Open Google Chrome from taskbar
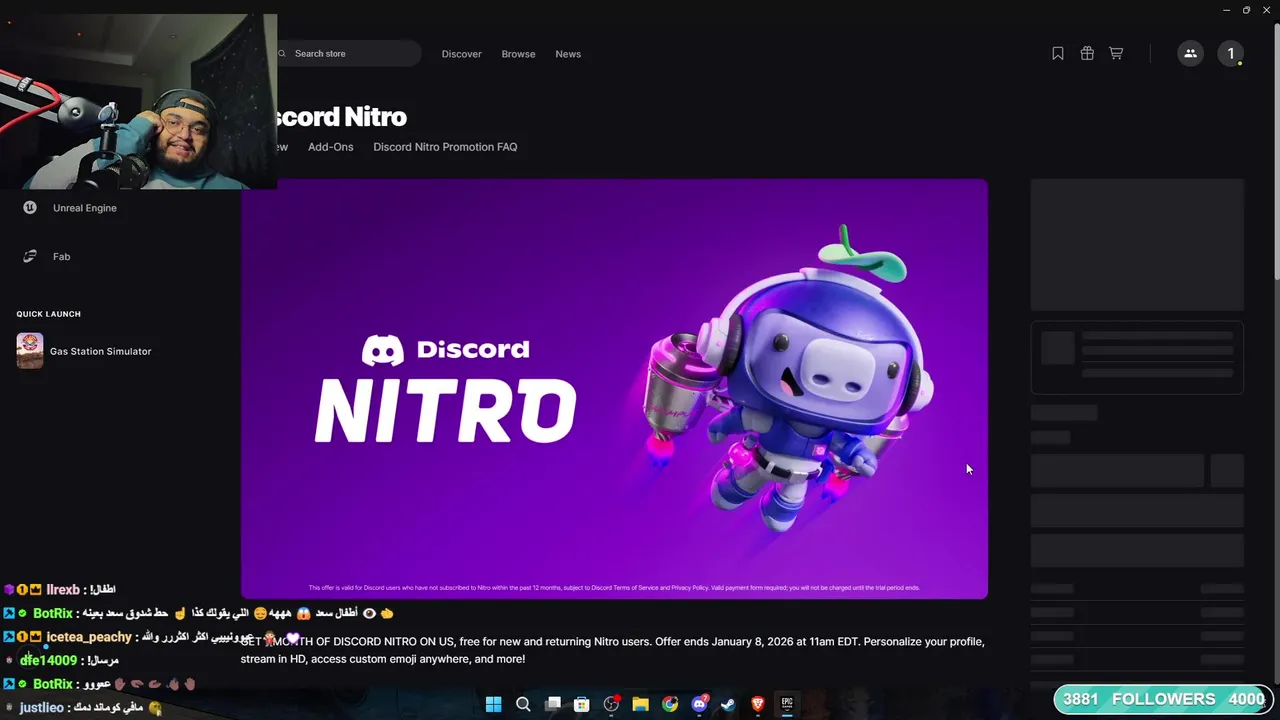The height and width of the screenshot is (720, 1280). (670, 704)
